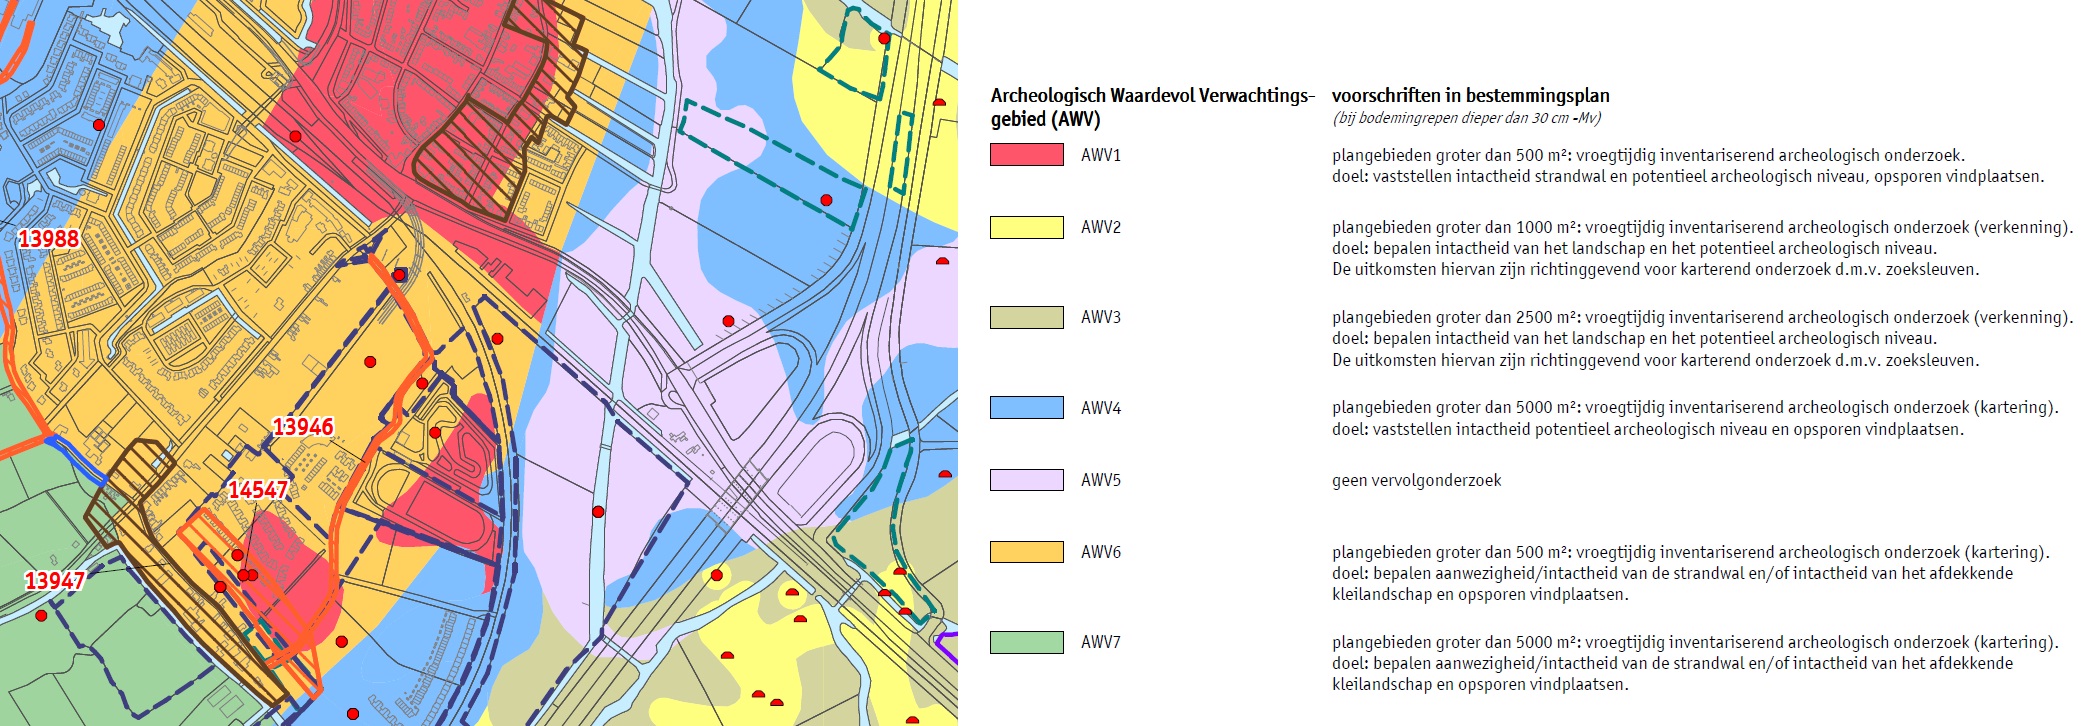Click the yellow AWV2 color swatch
The image size is (2090, 726).
click(x=1026, y=227)
